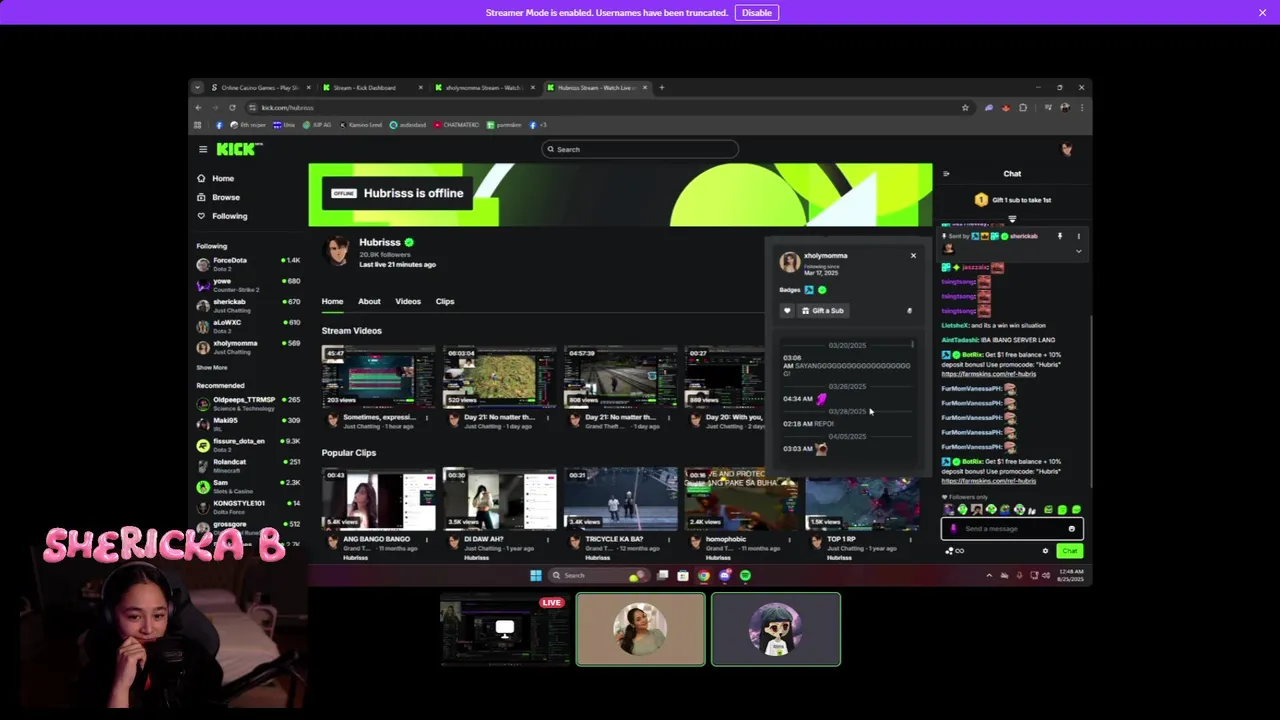Switch to the Clips tab
Image resolution: width=1280 pixels, height=720 pixels.
click(445, 301)
